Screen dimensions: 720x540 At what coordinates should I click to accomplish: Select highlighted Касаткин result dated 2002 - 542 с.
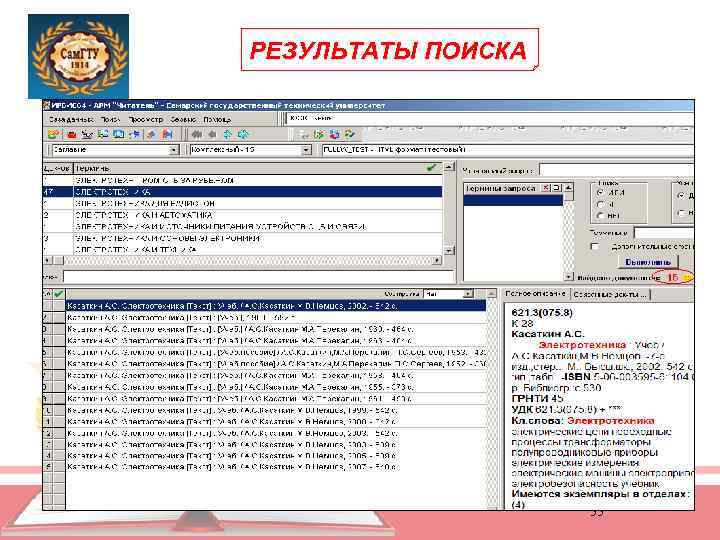click(276, 305)
